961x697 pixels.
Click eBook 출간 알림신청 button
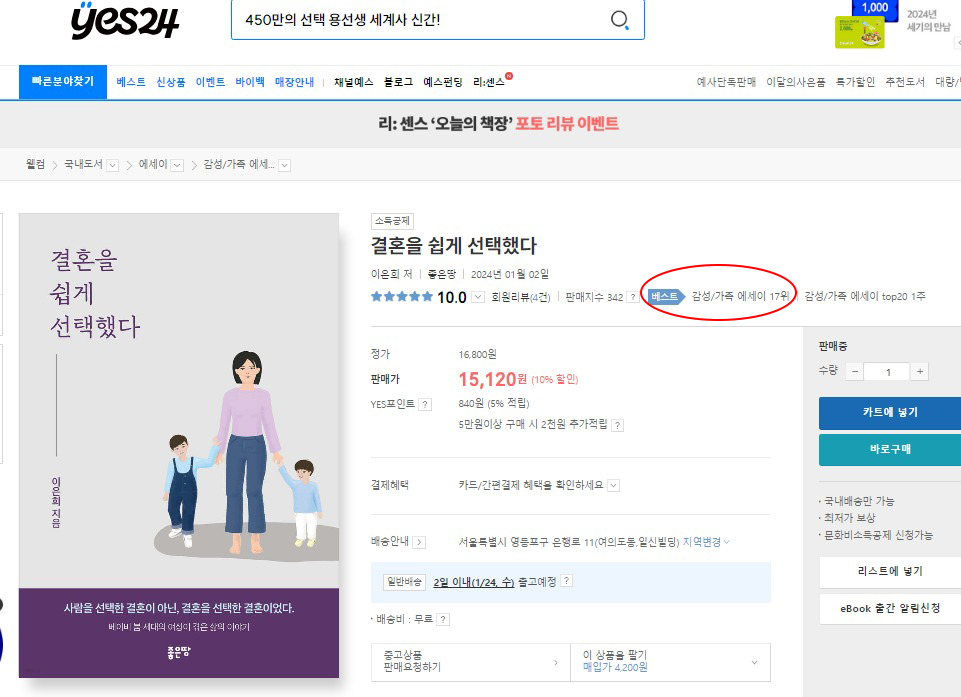tap(890, 609)
